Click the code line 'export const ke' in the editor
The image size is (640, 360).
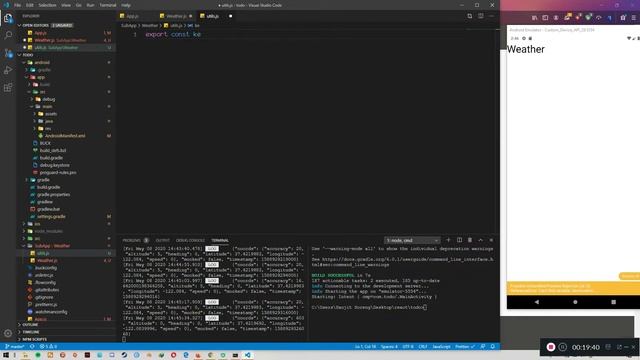(x=173, y=34)
